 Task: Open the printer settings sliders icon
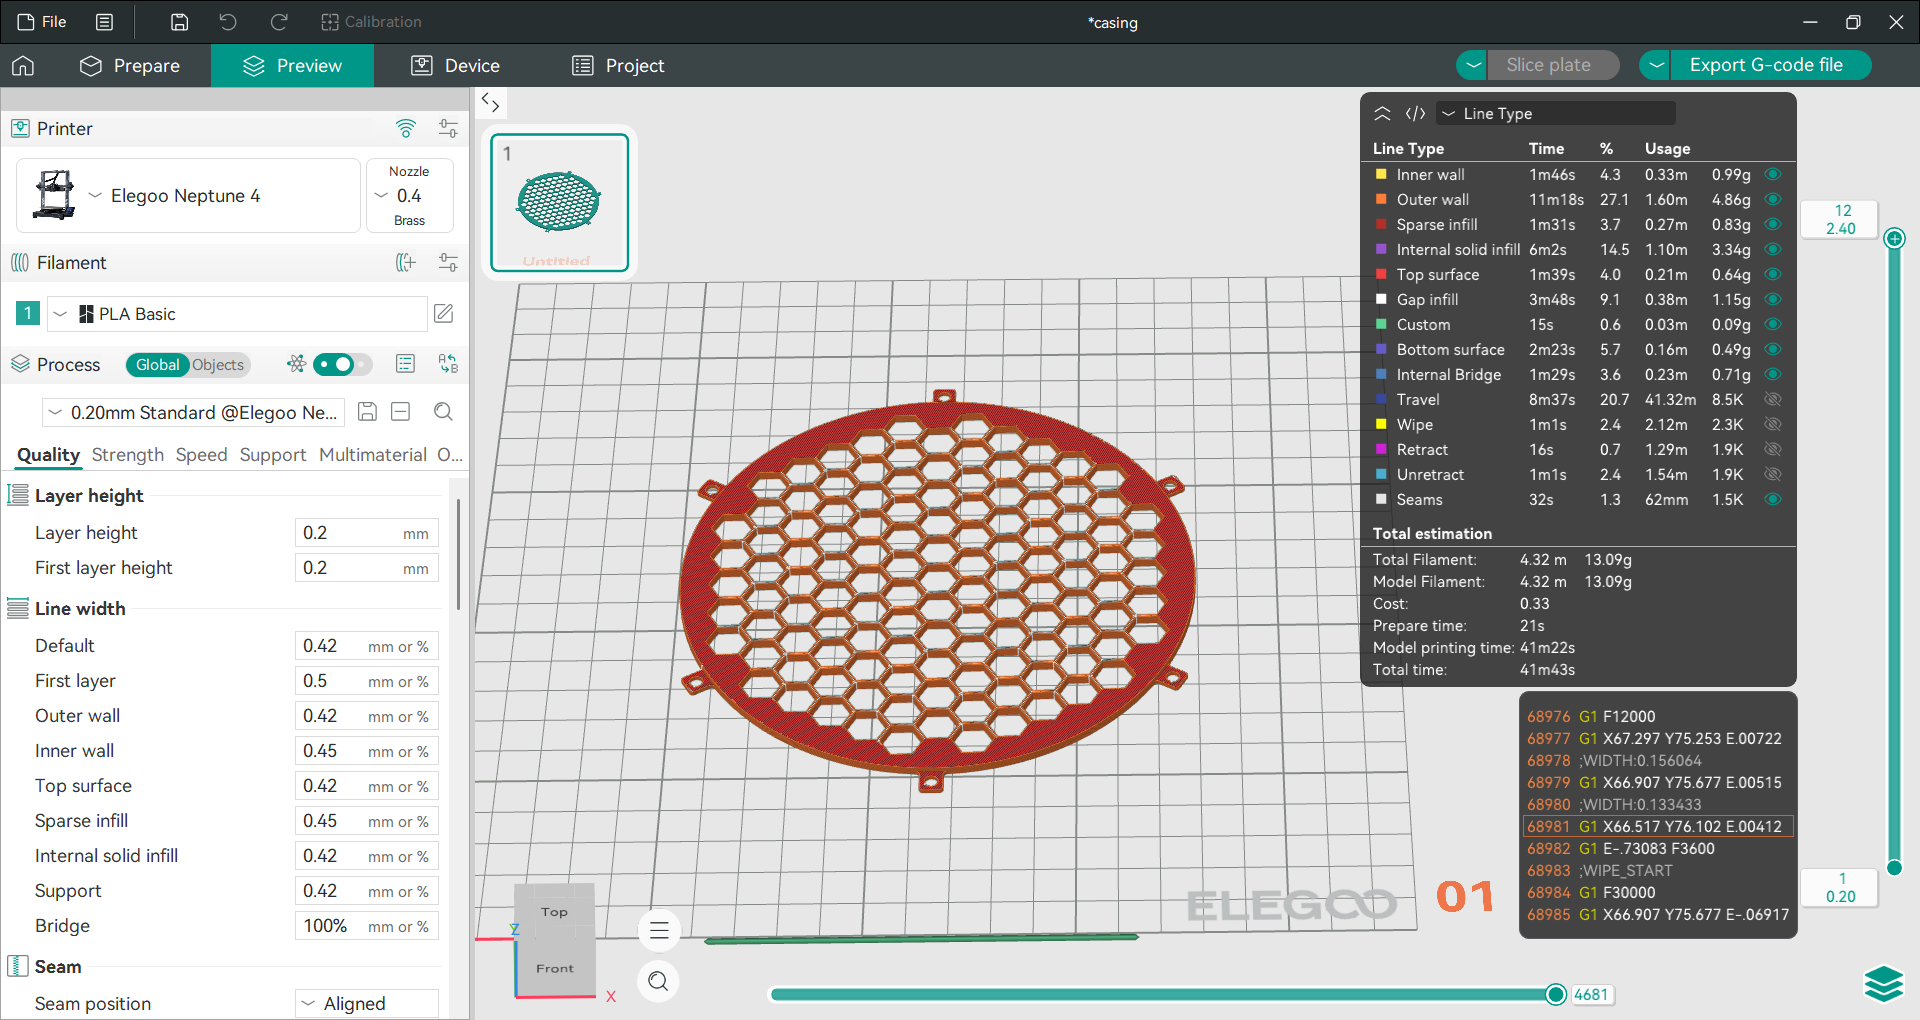[x=448, y=128]
